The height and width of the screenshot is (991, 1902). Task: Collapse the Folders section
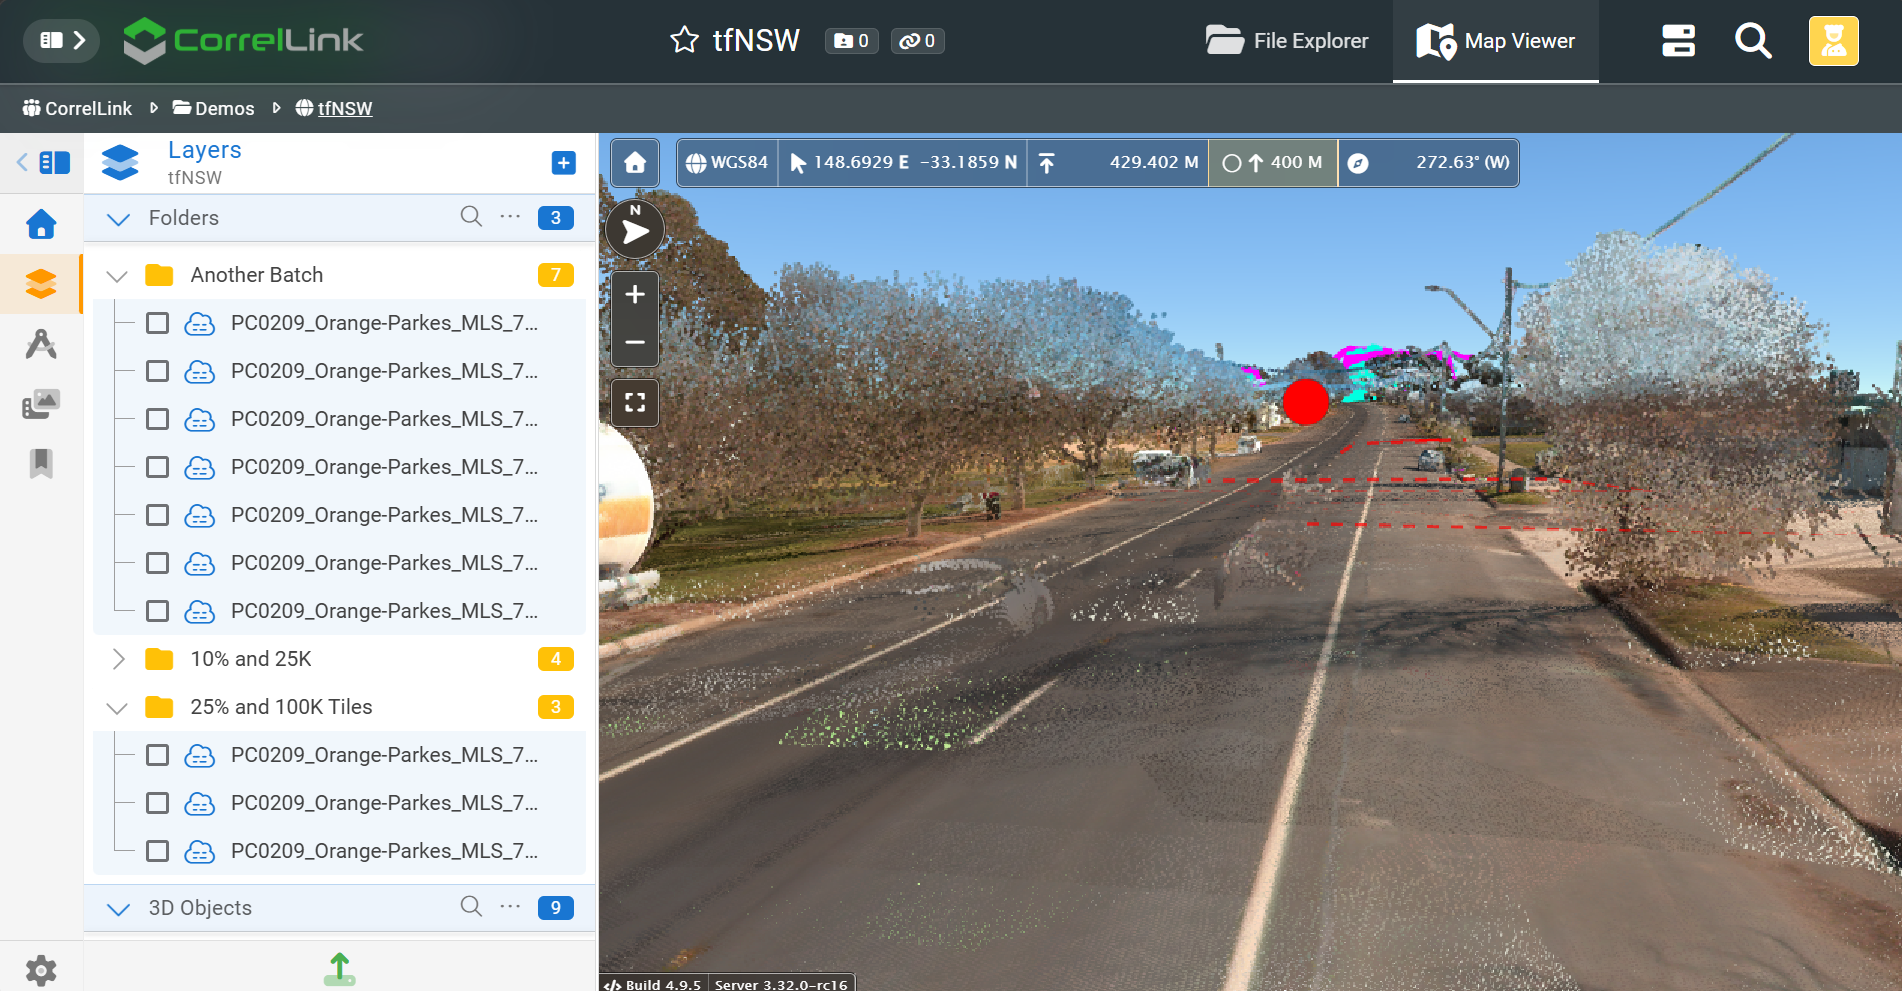(118, 218)
